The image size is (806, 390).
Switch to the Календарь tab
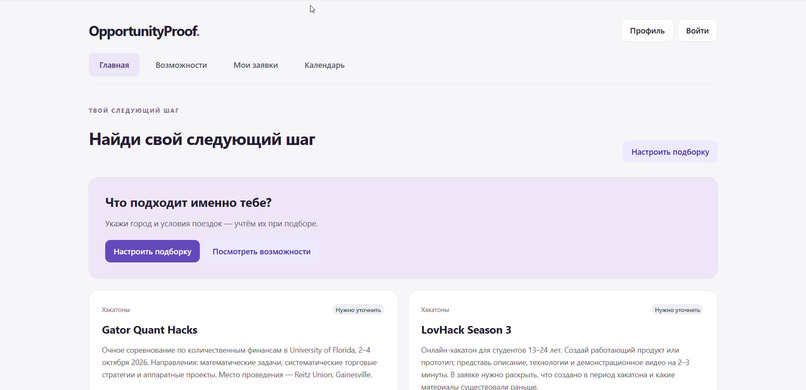click(x=324, y=65)
